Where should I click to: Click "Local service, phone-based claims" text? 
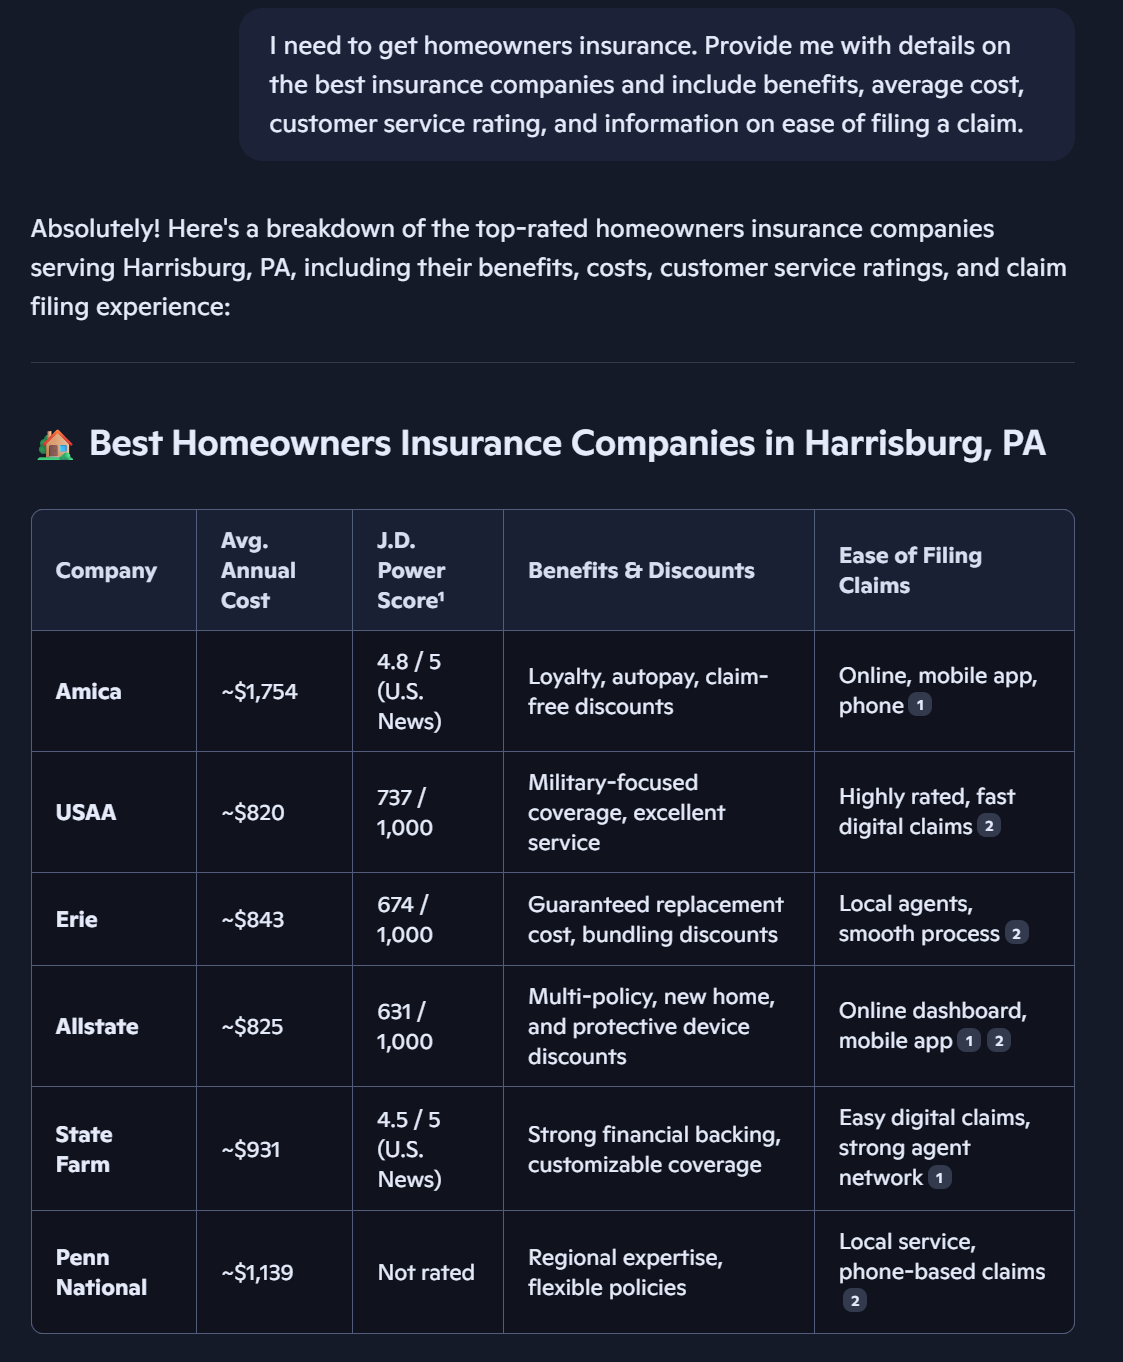[942, 1257]
